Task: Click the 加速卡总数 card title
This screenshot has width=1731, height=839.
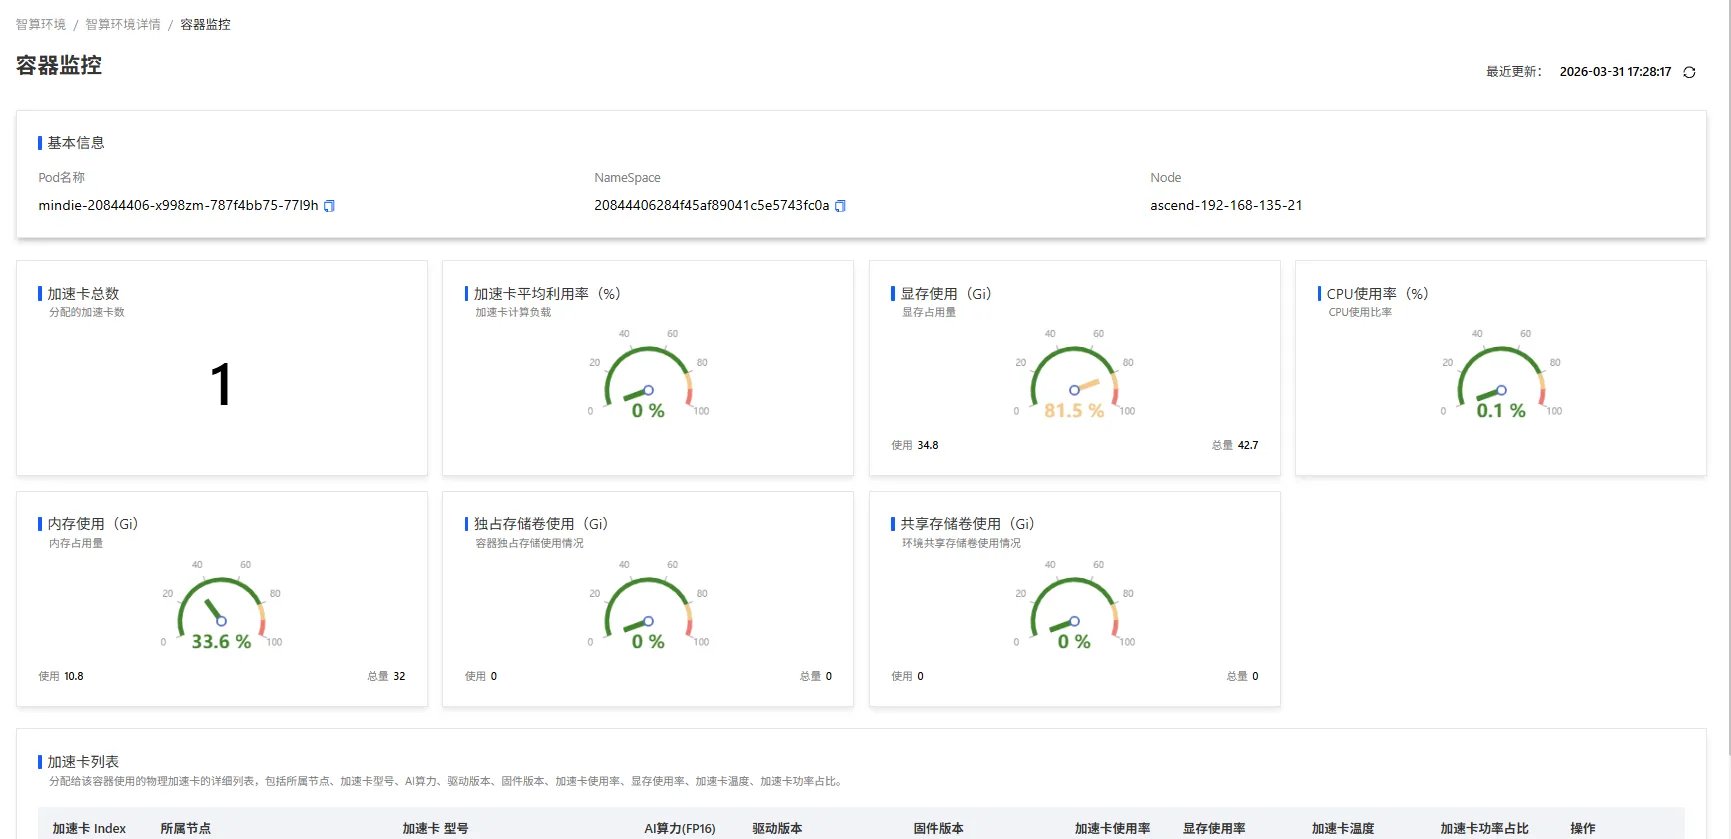Action: (83, 294)
